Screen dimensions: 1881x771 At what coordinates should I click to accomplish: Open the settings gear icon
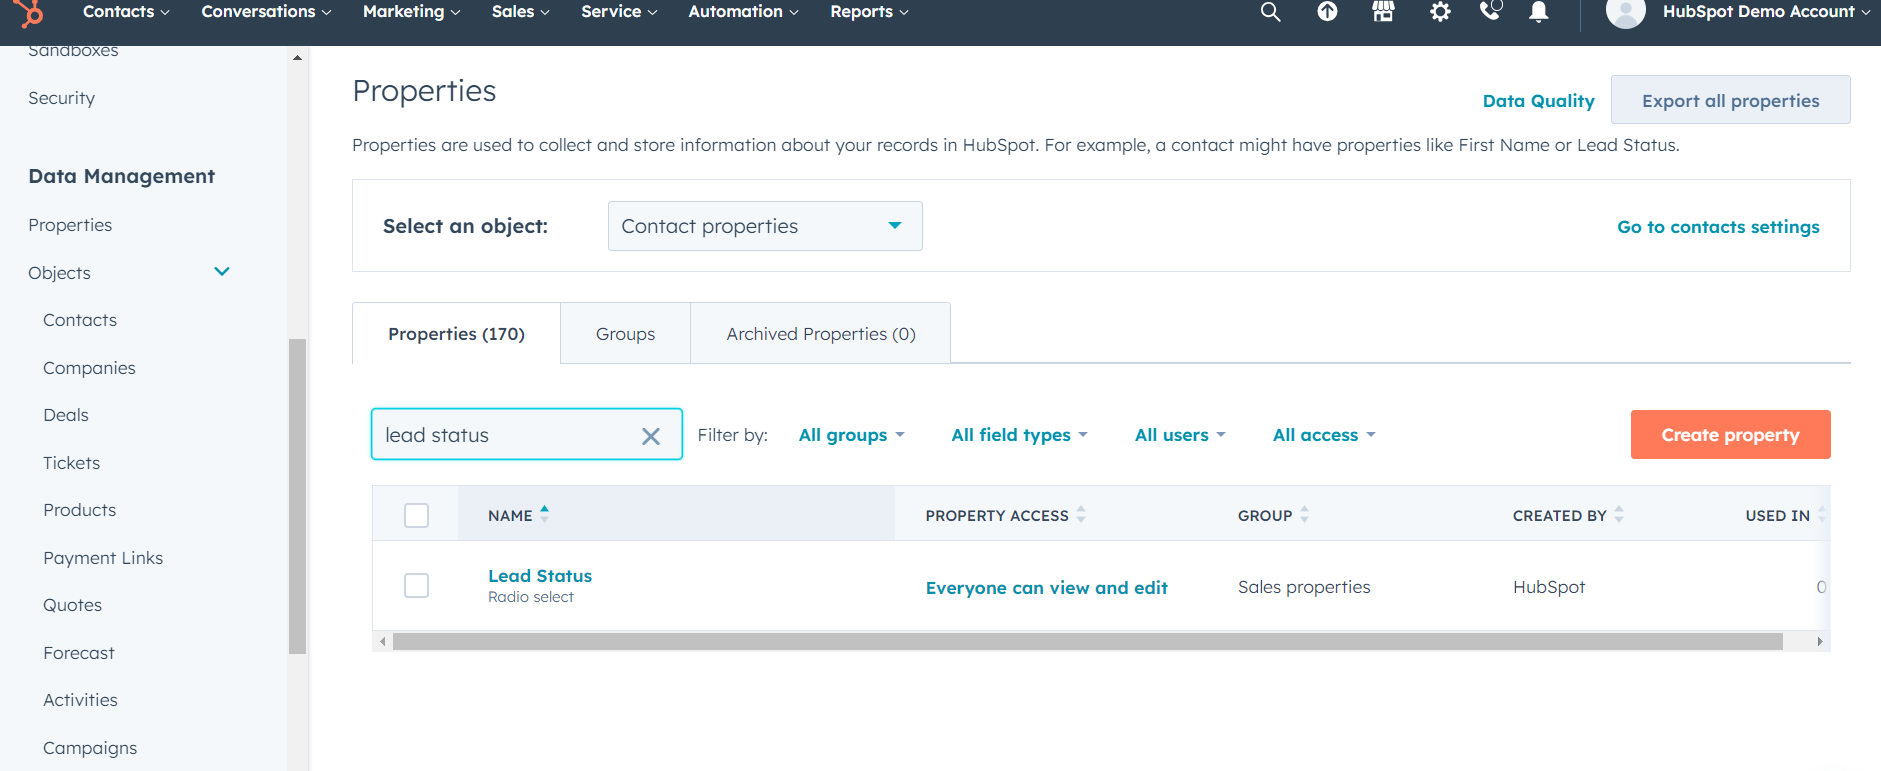tap(1440, 12)
